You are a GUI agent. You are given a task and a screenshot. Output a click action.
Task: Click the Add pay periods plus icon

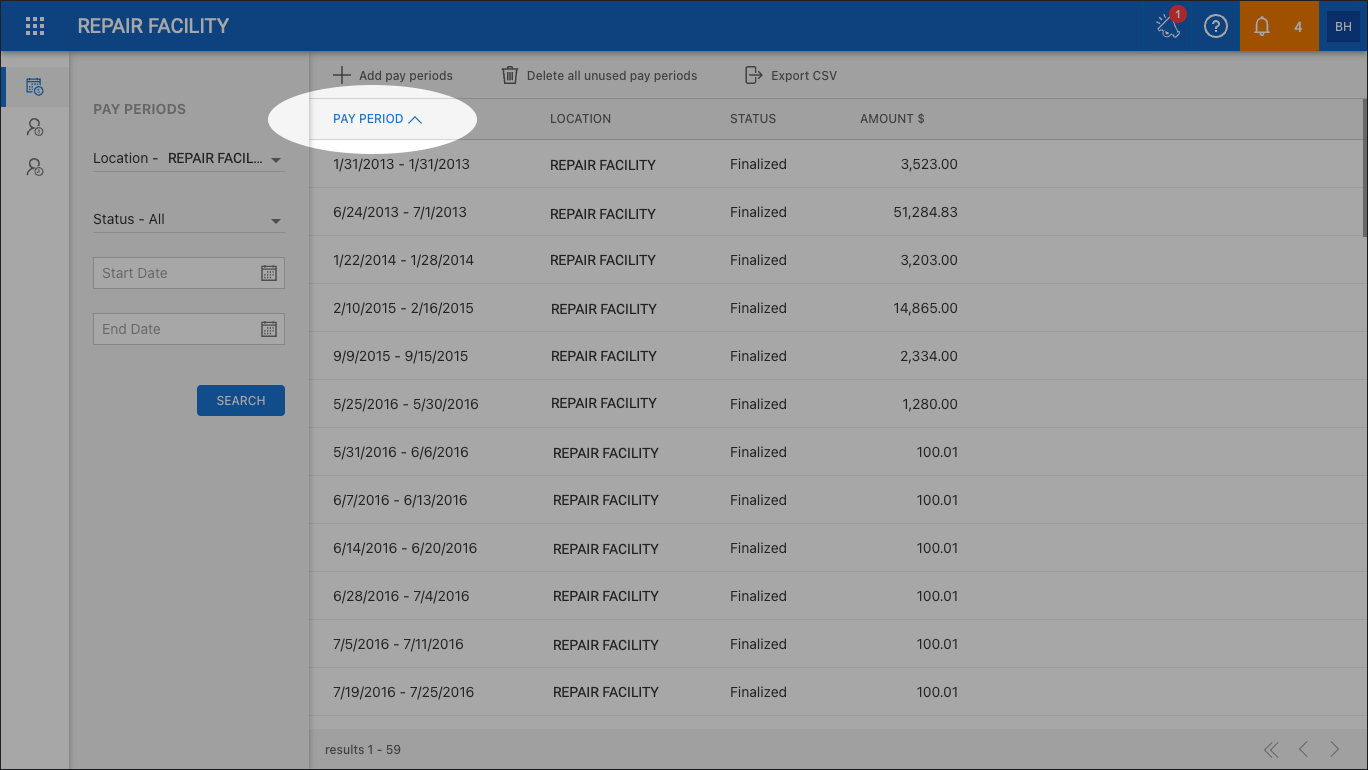(342, 75)
